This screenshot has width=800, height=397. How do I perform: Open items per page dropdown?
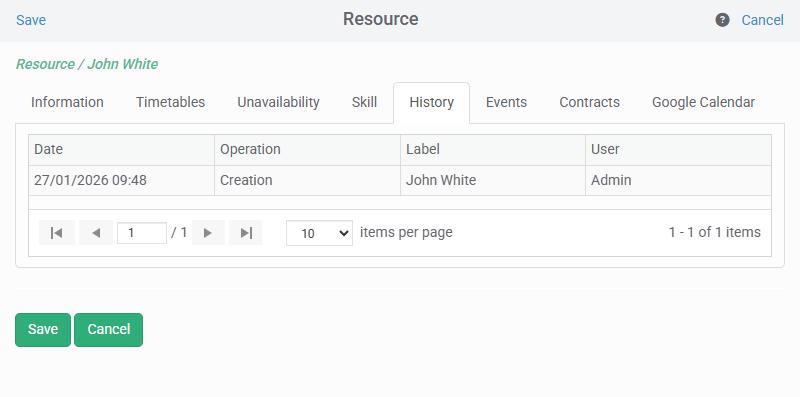click(x=319, y=233)
